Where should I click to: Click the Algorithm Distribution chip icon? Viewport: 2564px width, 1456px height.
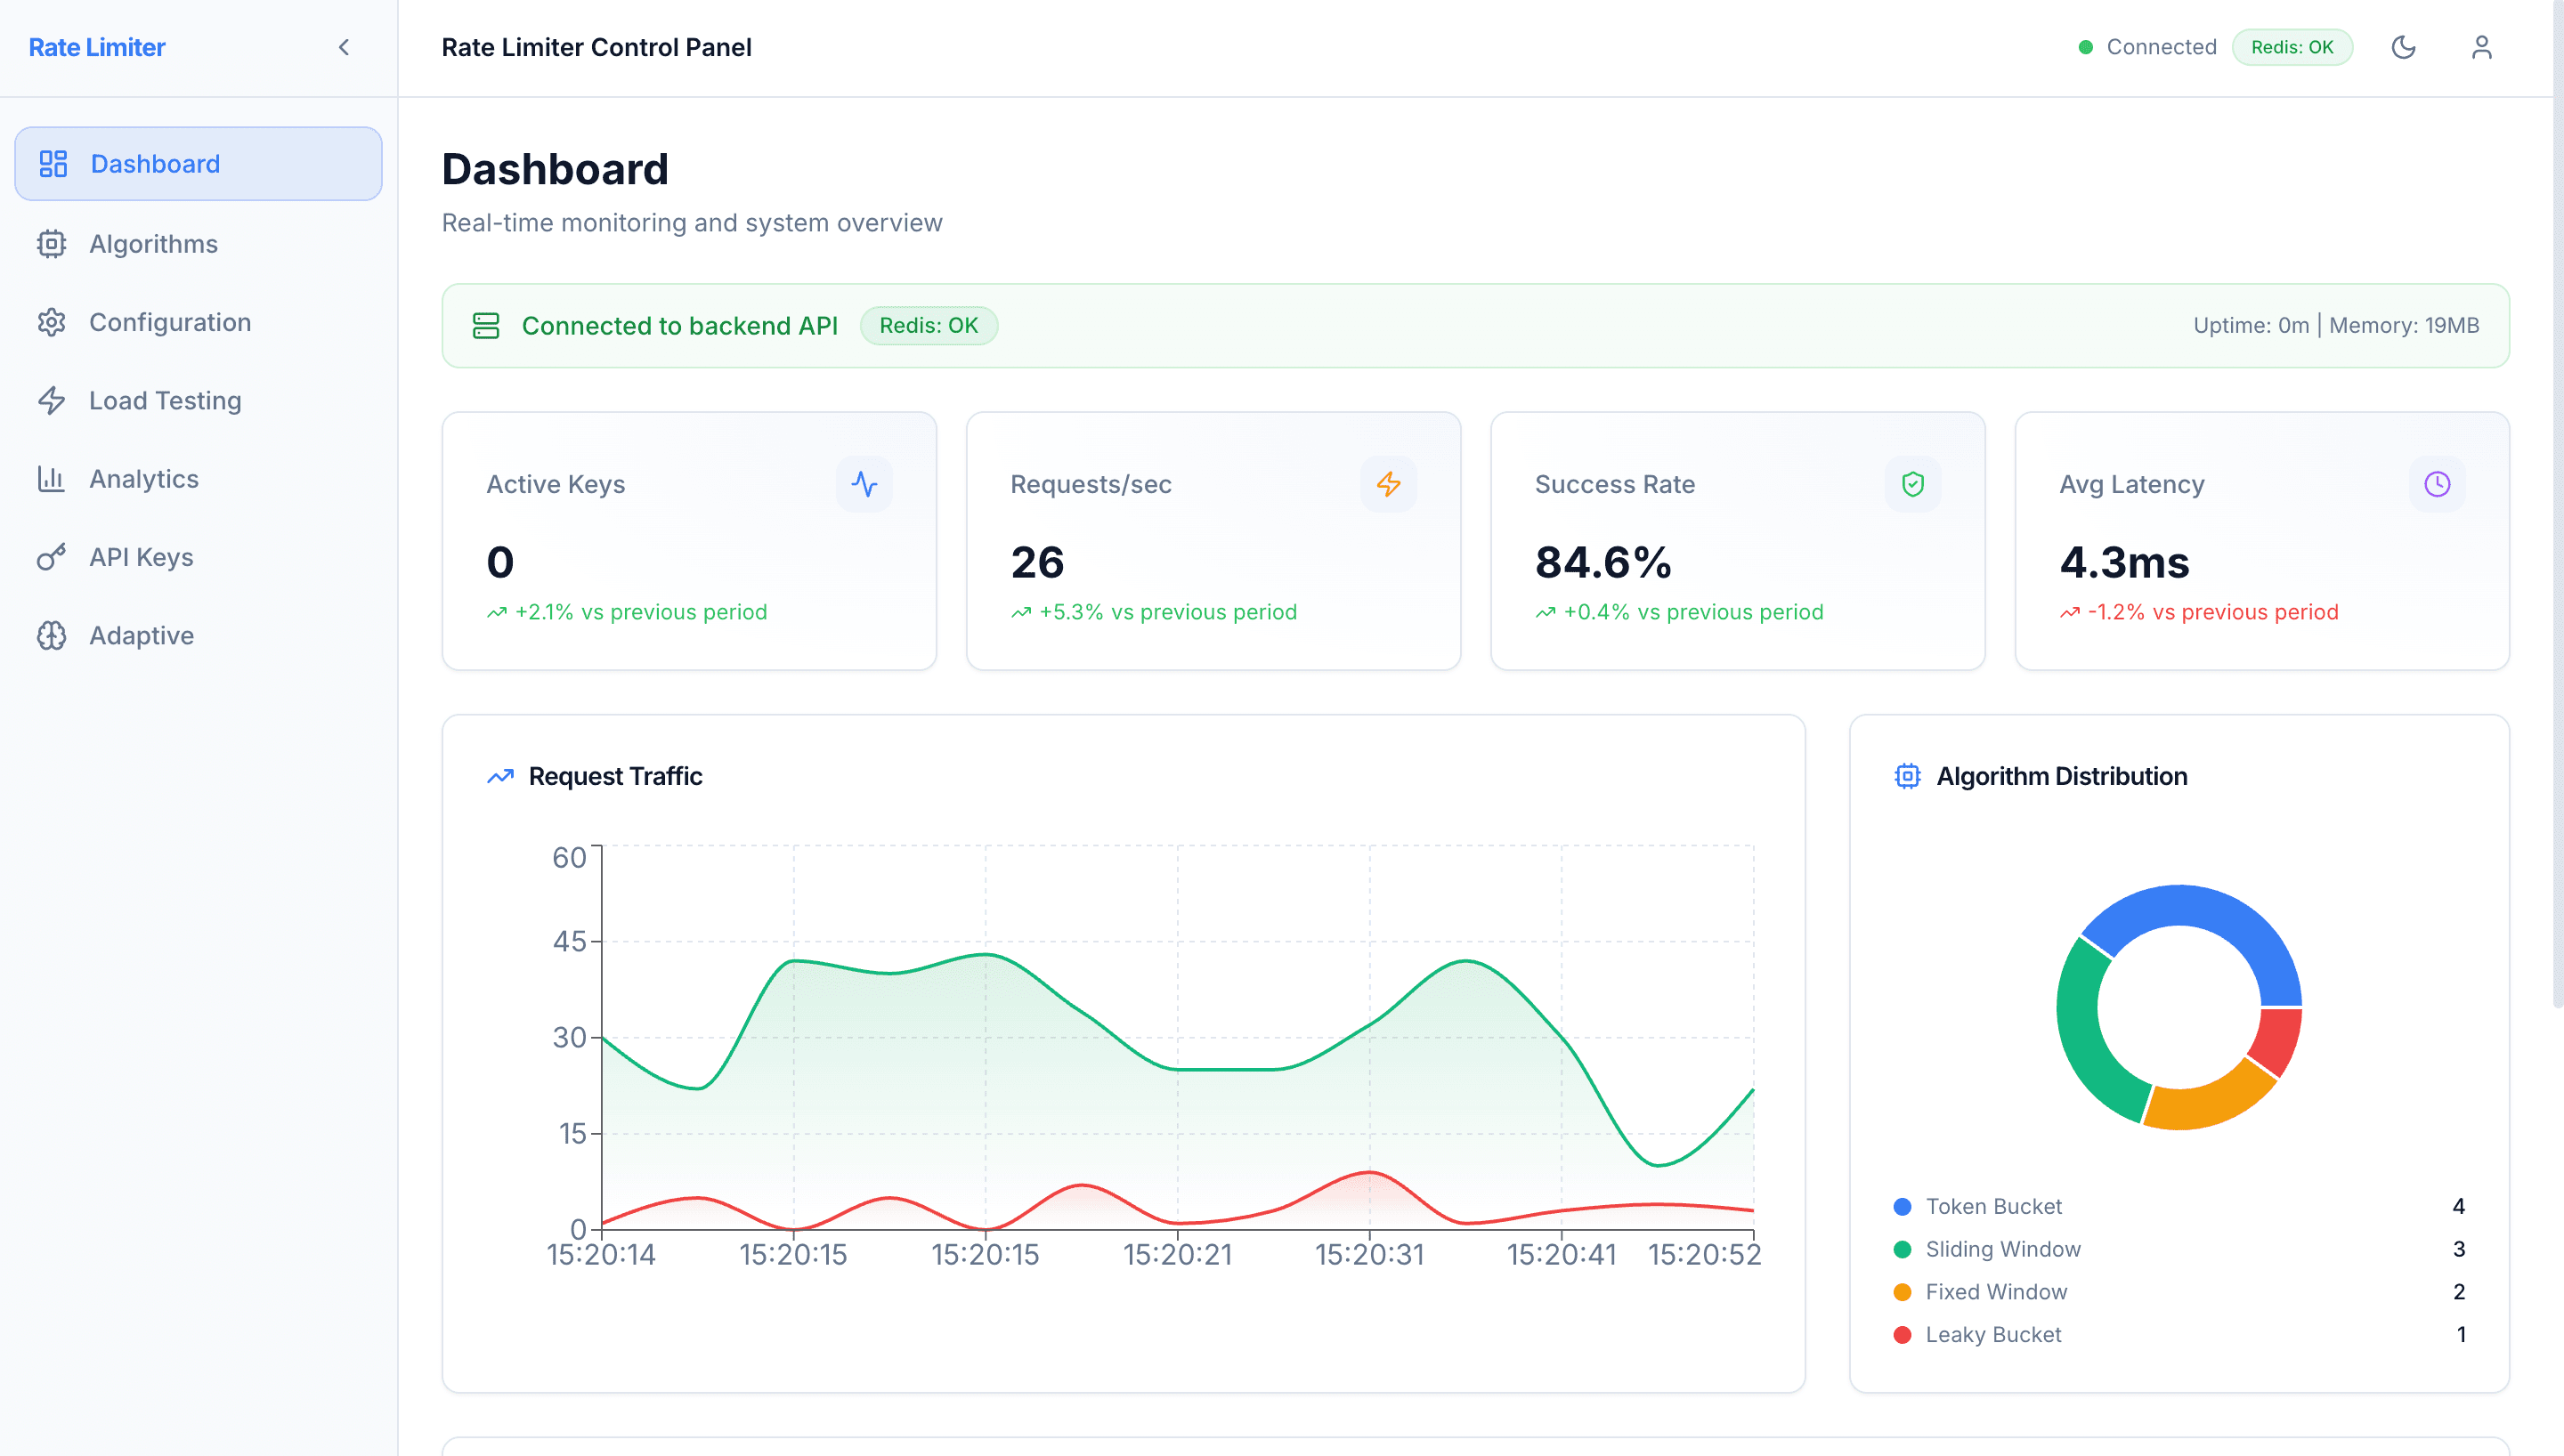click(x=1907, y=776)
